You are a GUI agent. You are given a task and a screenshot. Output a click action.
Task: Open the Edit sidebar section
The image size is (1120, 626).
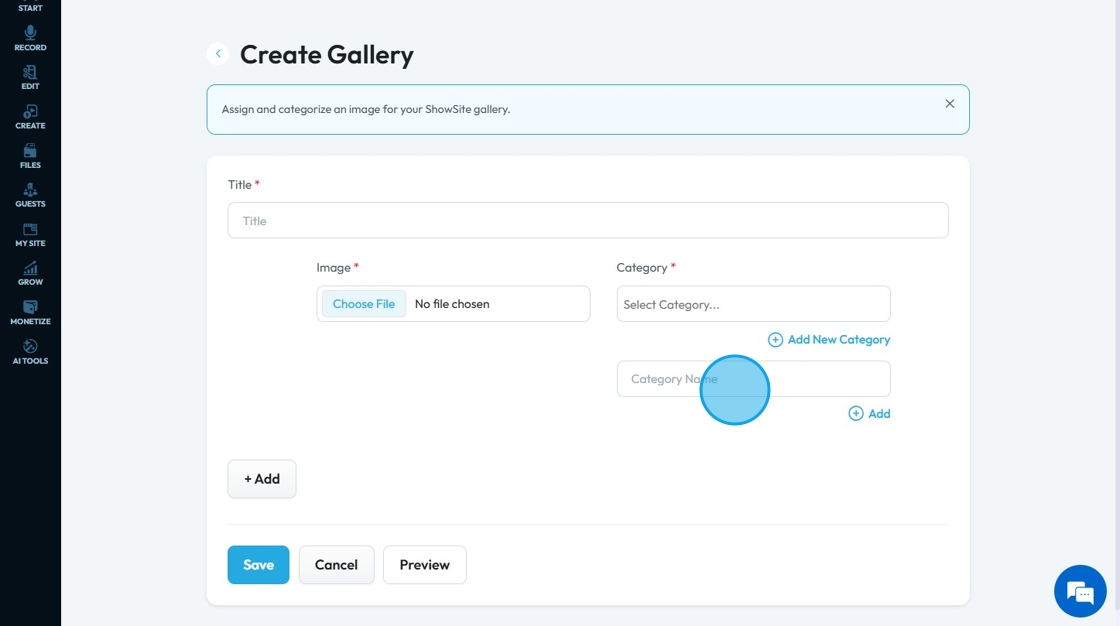pos(30,78)
